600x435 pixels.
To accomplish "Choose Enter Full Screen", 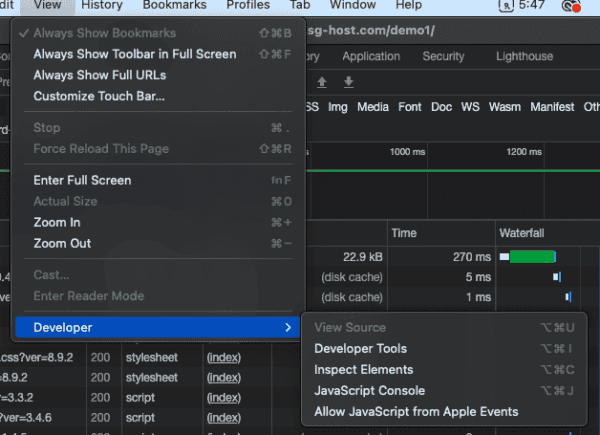I will (157, 181).
